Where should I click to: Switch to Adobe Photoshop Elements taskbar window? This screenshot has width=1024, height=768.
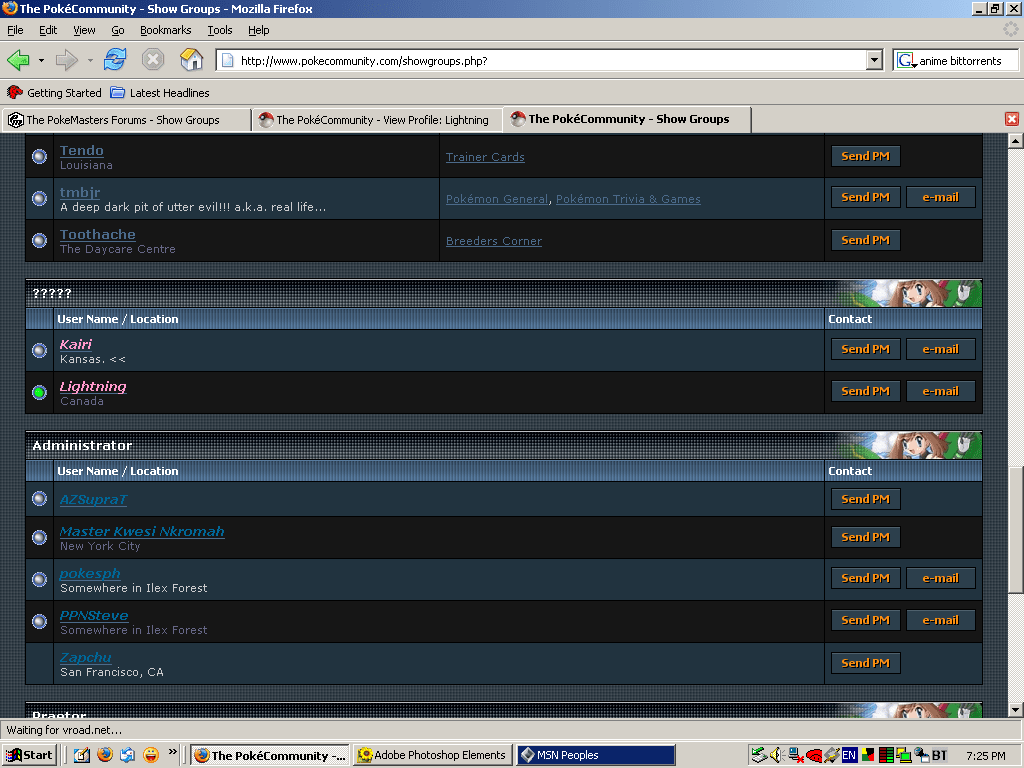click(432, 755)
